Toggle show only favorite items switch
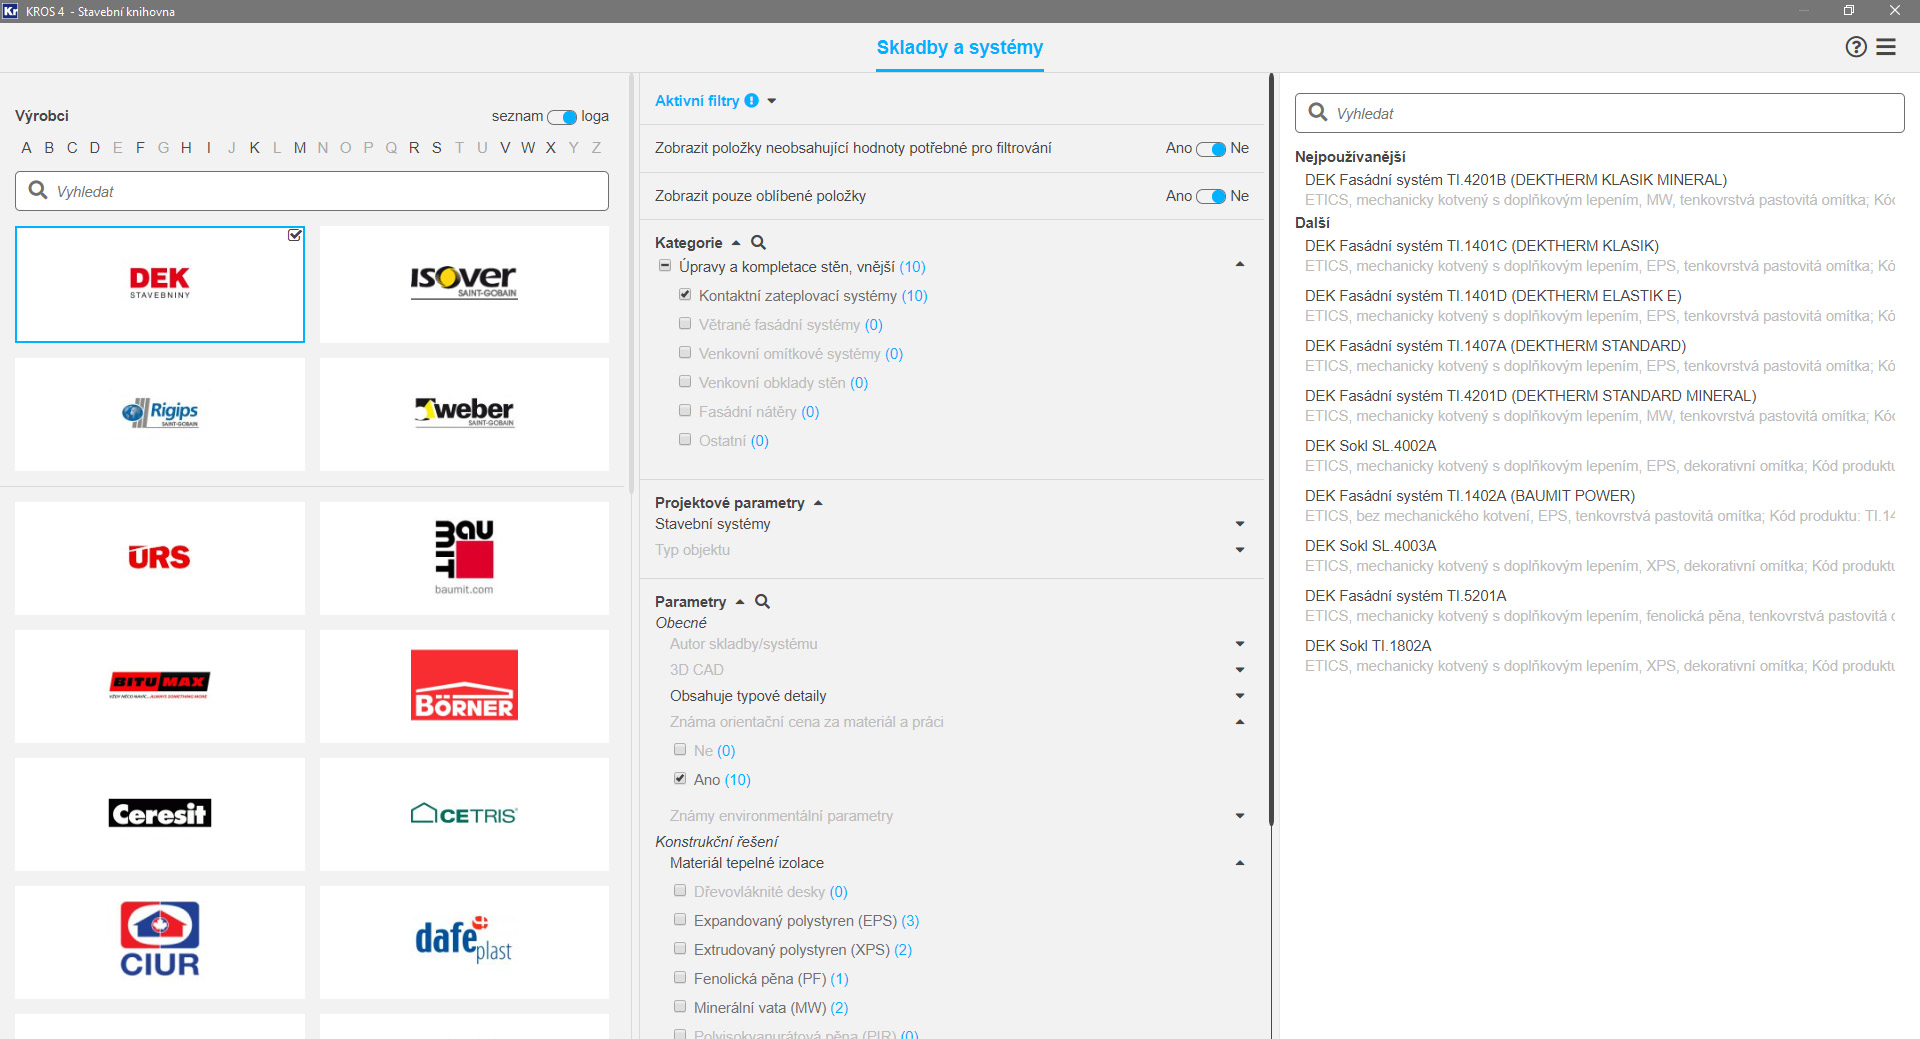The height and width of the screenshot is (1039, 1920). [x=1211, y=197]
